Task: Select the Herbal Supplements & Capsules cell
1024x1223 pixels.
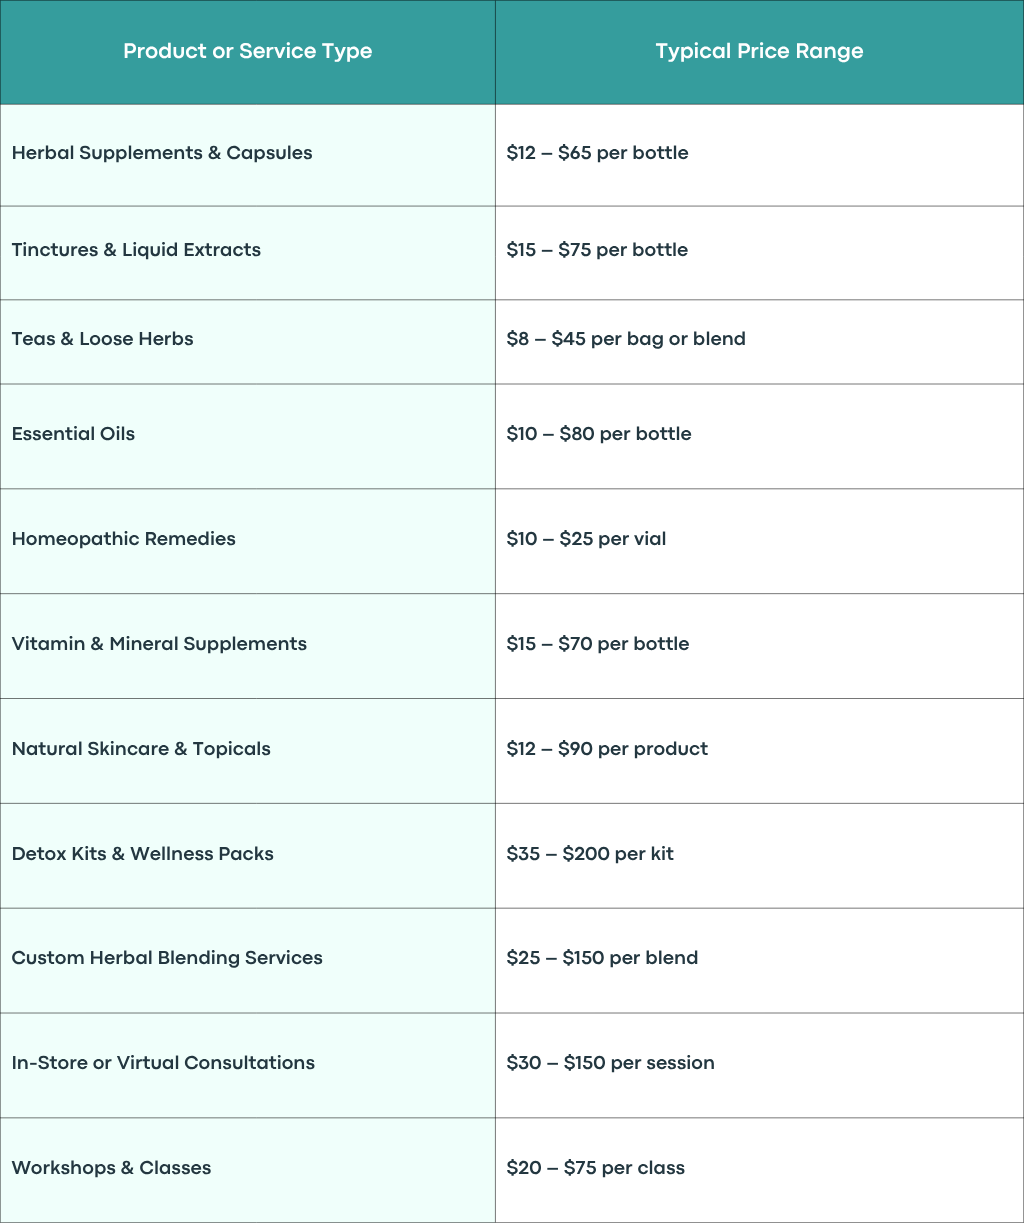Action: [247, 155]
